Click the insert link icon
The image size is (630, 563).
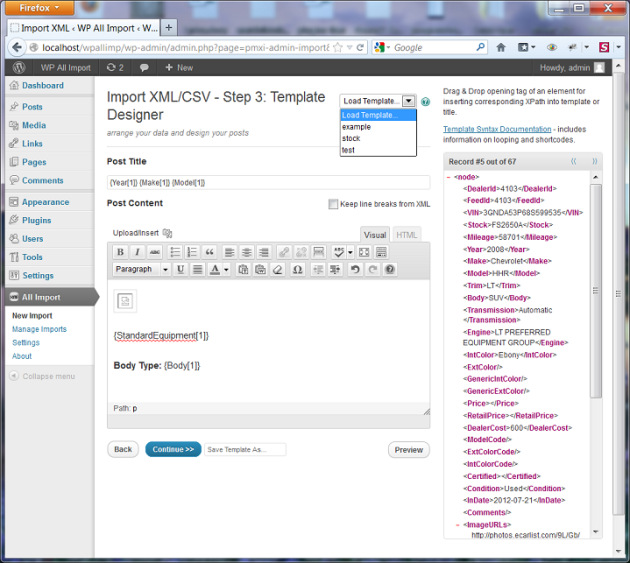(284, 252)
